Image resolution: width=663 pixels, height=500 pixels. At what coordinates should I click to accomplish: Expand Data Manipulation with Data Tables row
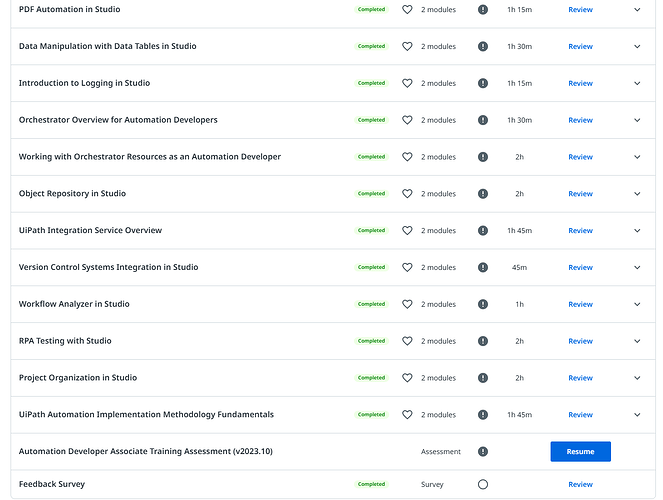click(x=637, y=46)
